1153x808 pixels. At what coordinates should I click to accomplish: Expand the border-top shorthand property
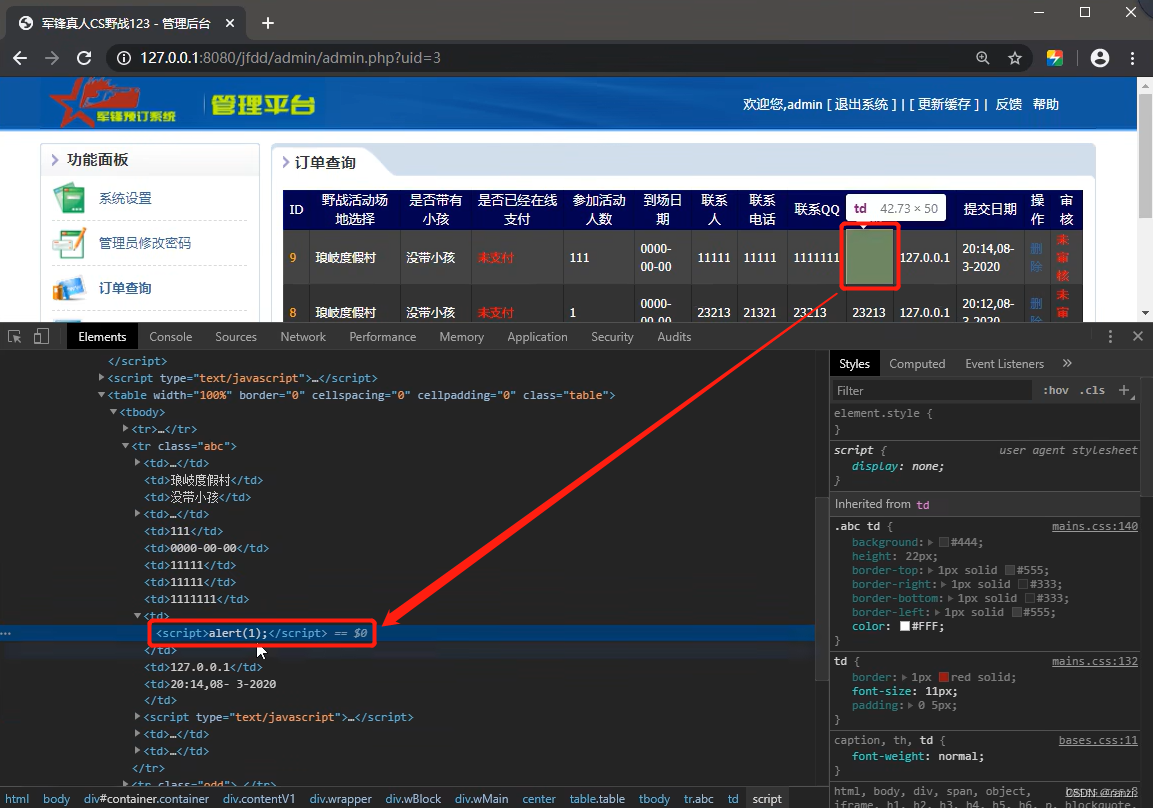point(931,571)
